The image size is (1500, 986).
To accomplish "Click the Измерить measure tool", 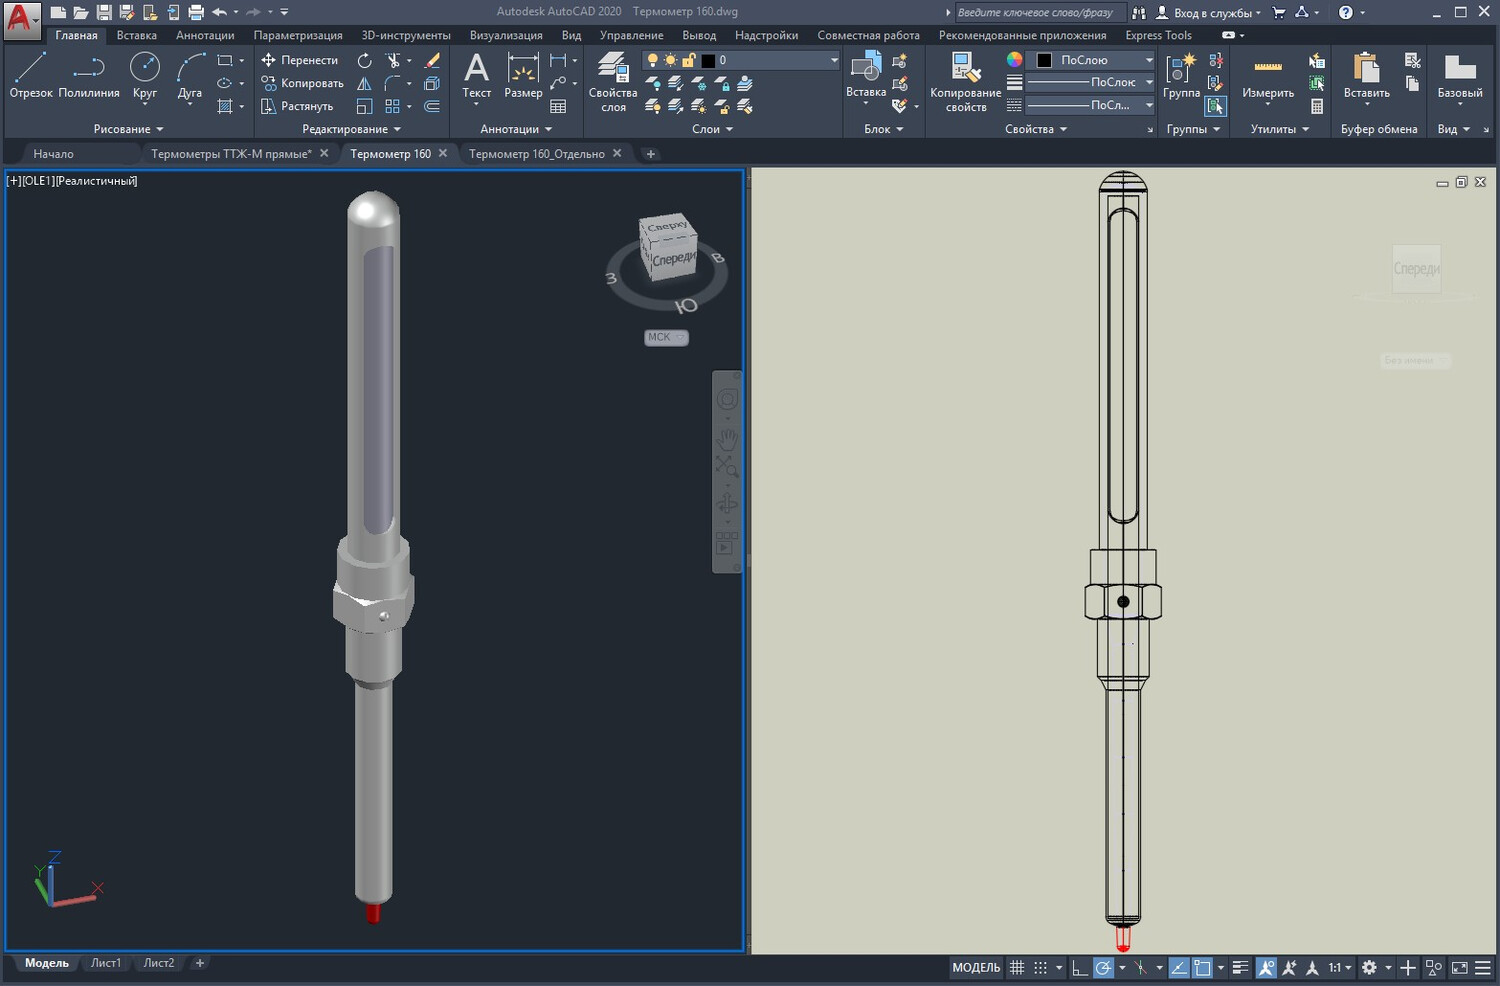I will (x=1268, y=76).
